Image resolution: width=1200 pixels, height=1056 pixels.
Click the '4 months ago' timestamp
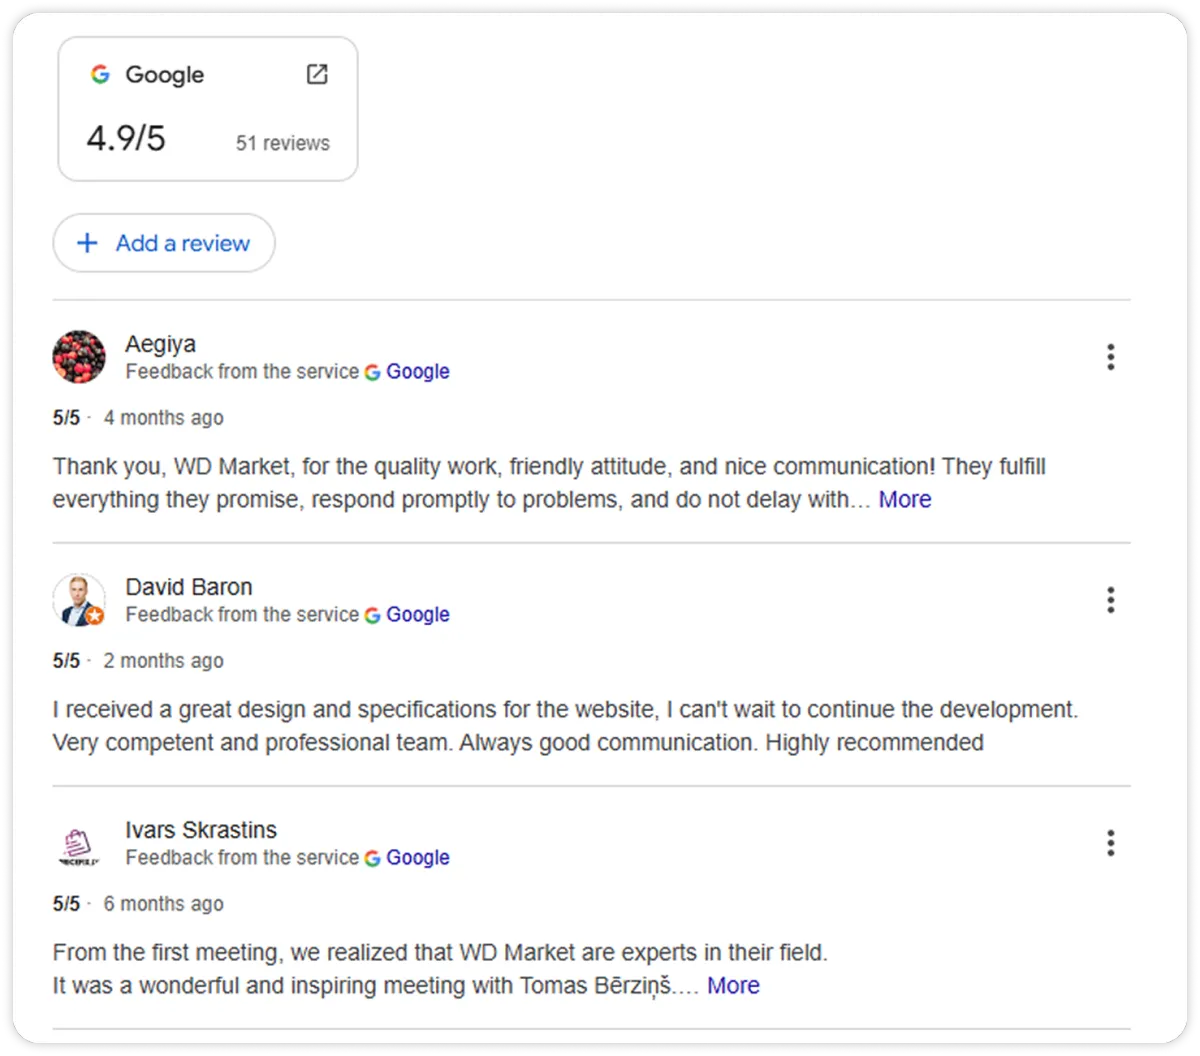[164, 418]
